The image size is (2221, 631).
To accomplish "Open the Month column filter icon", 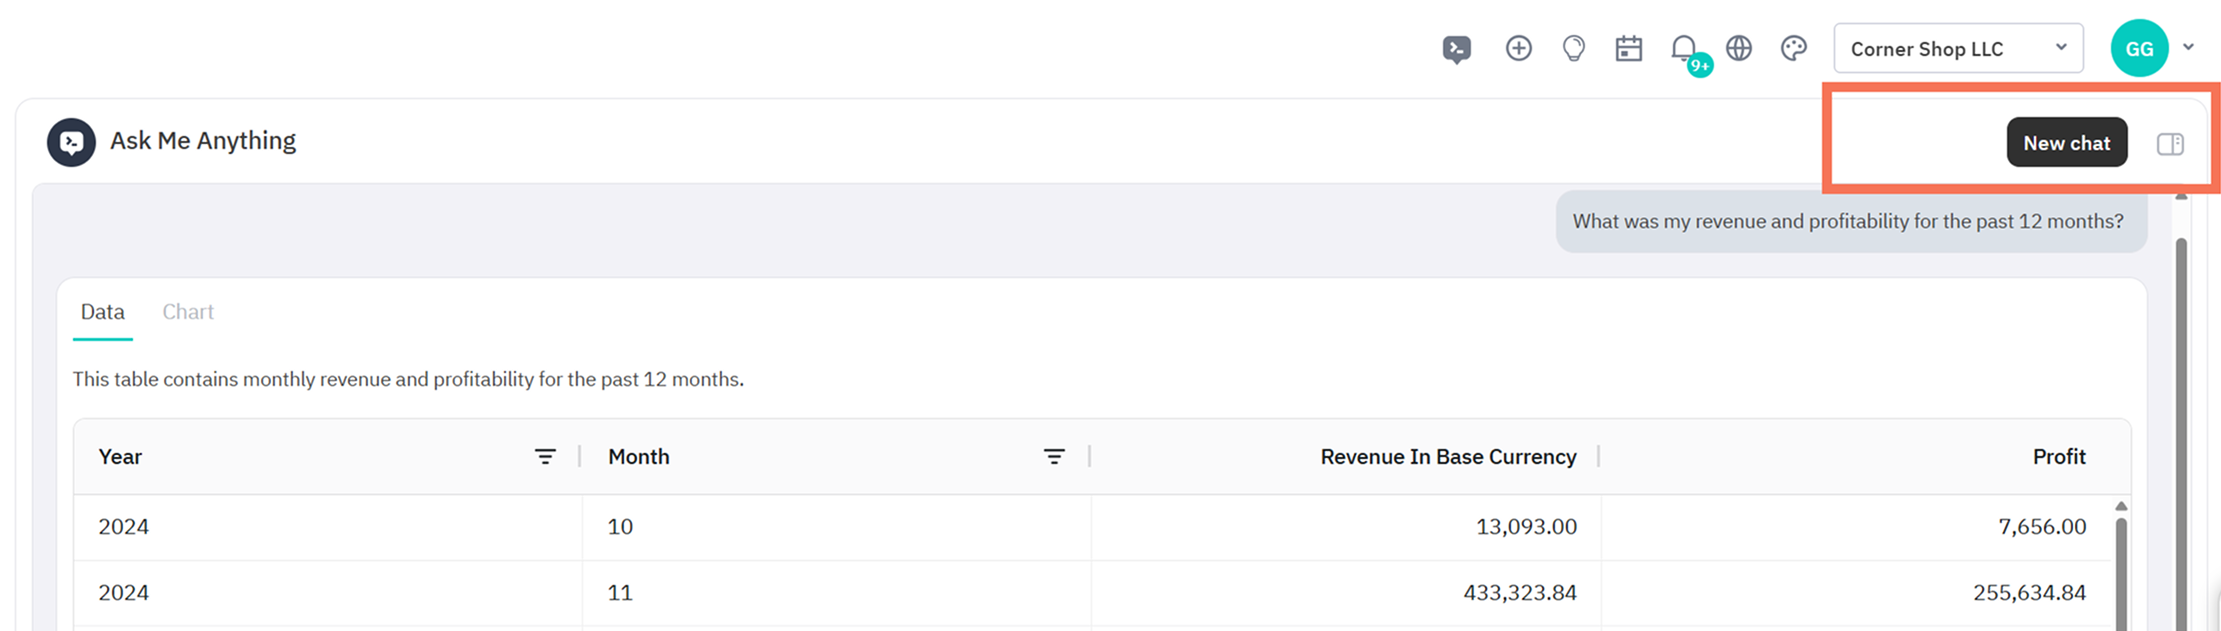I will coord(1054,456).
